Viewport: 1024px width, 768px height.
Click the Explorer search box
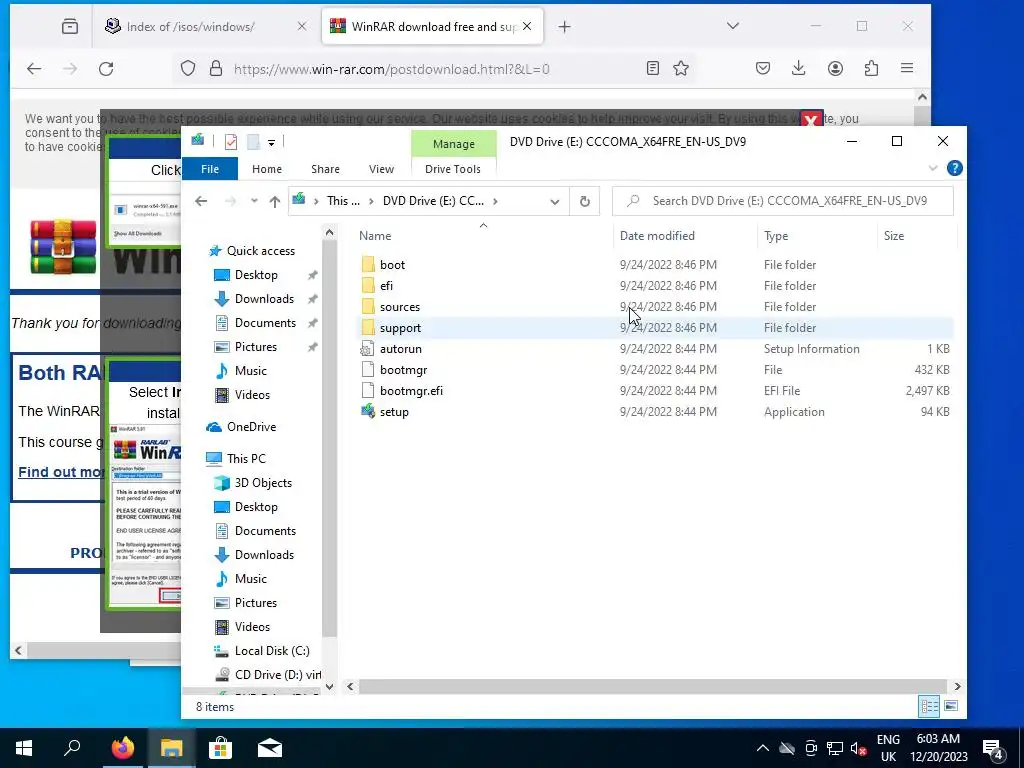782,201
